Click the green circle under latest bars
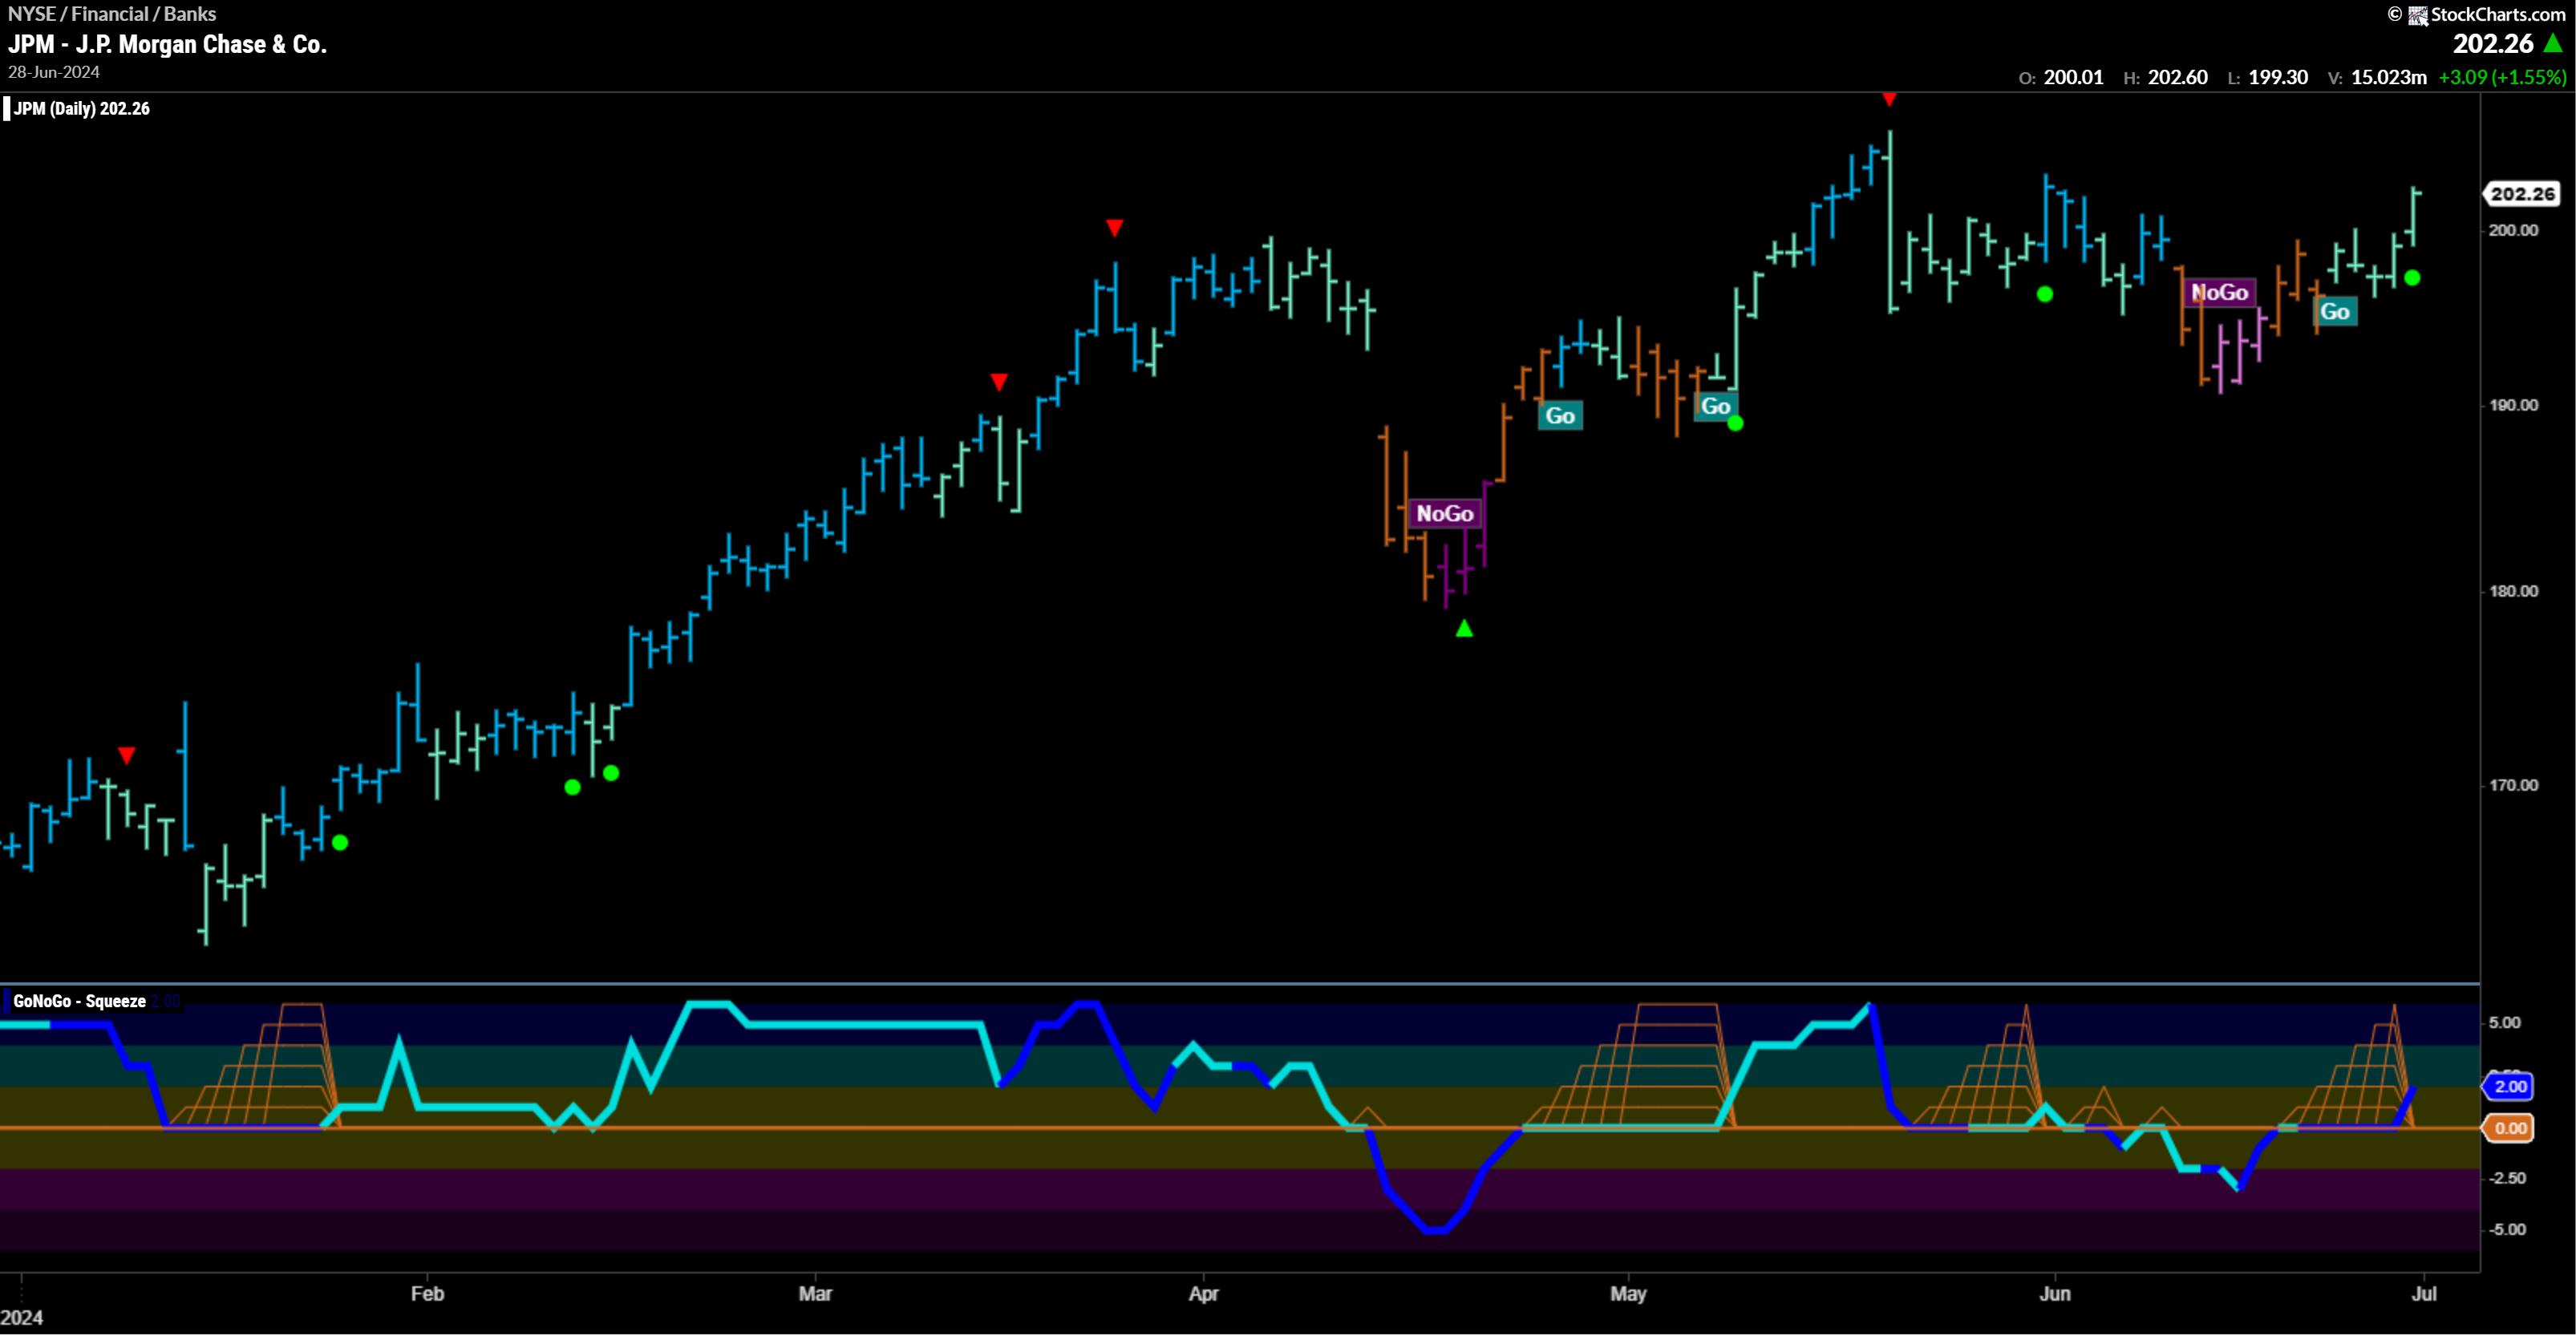The width and height of the screenshot is (2576, 1336). coord(2412,278)
